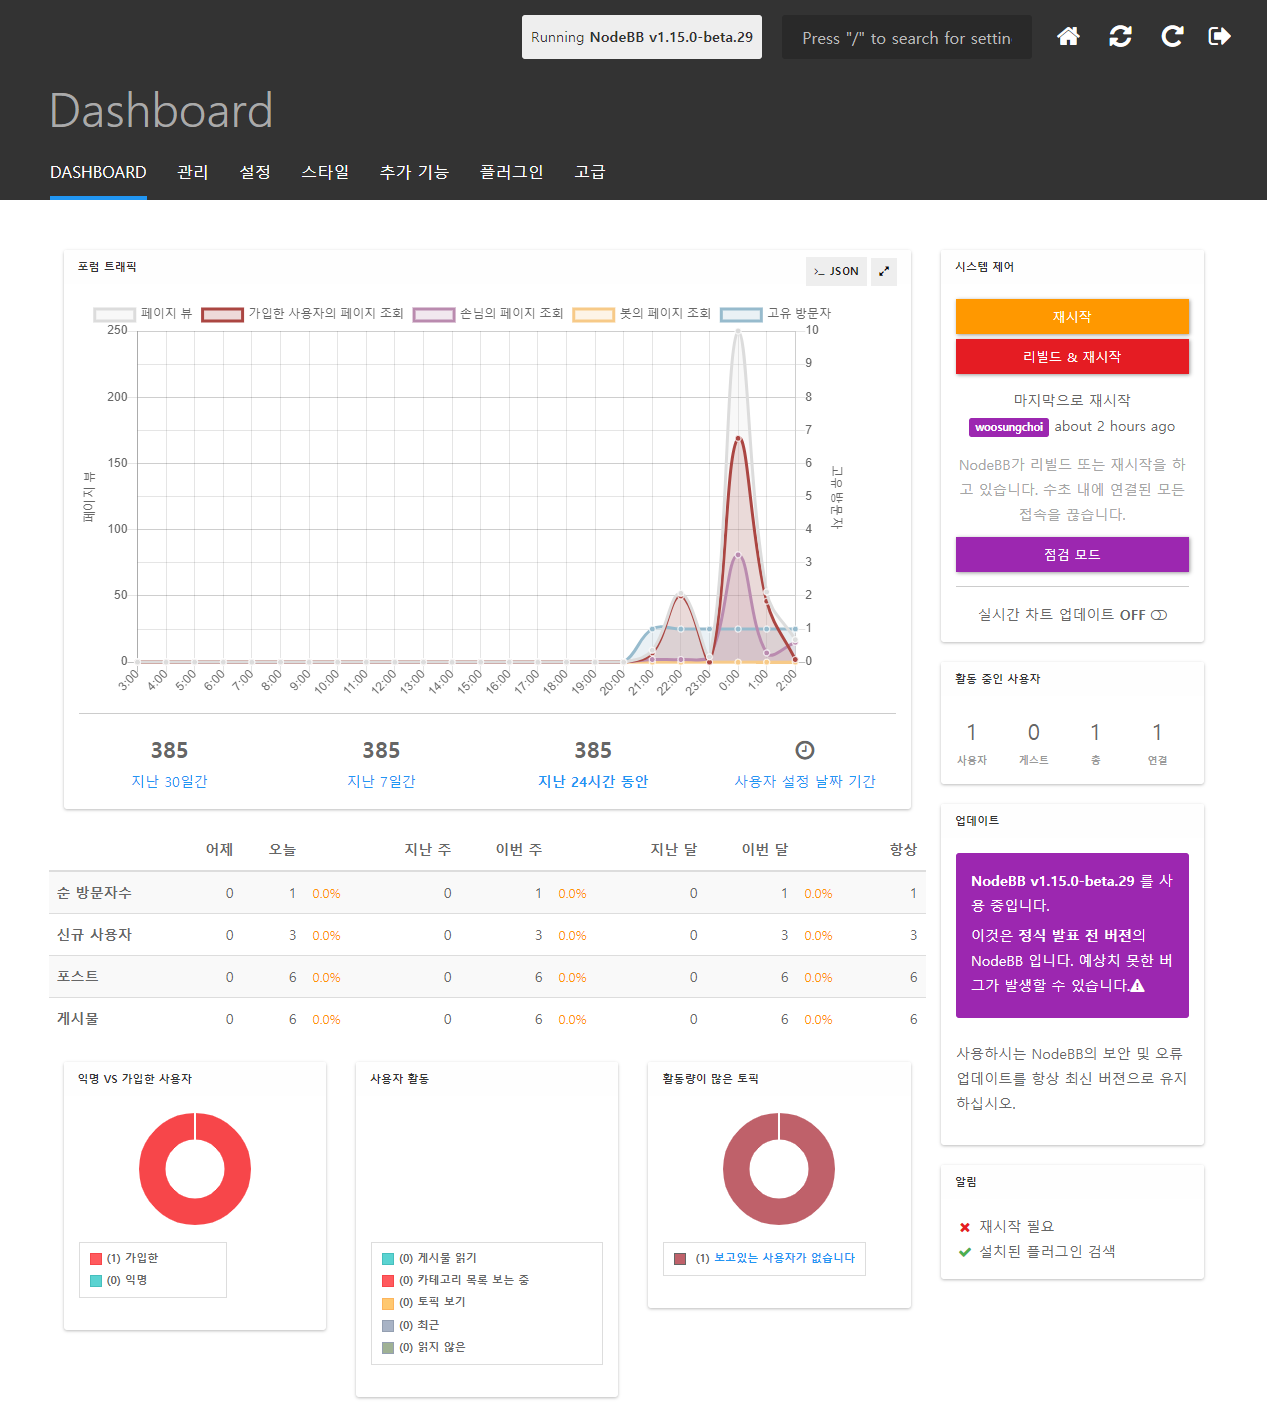Click the red X beside 재시작 필요
The image size is (1267, 1417).
point(965,1227)
